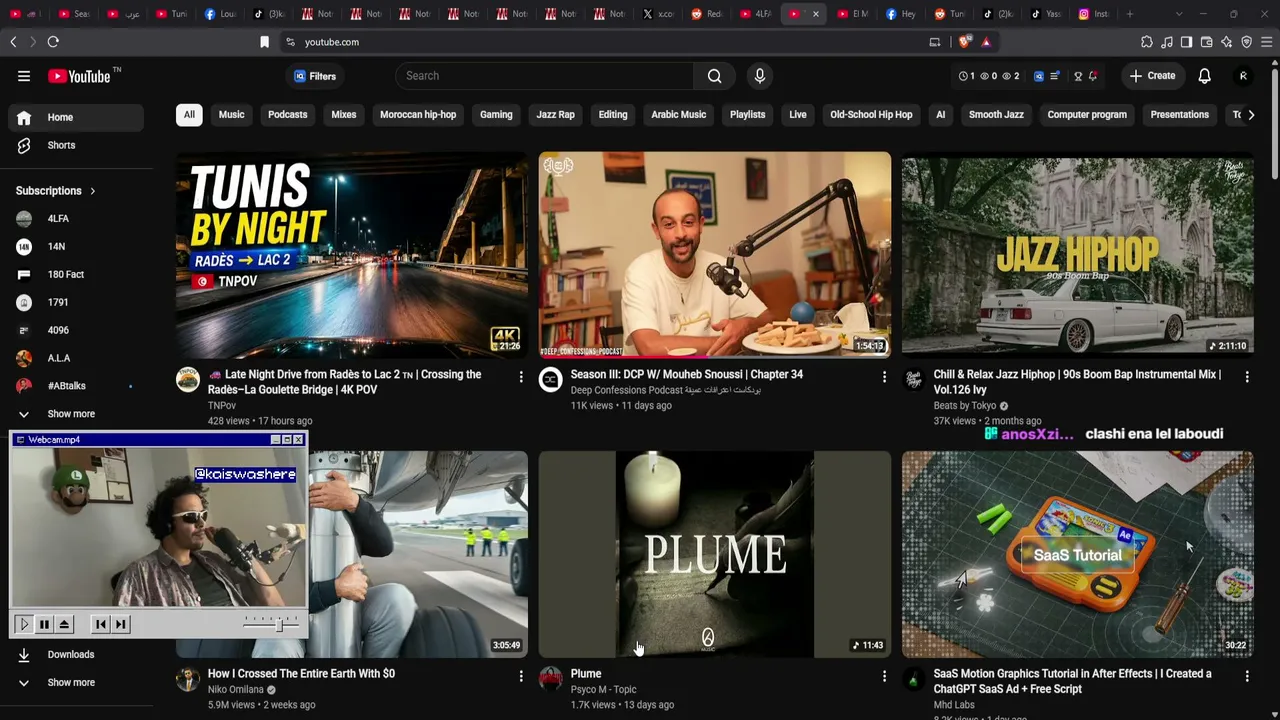
Task: Select the Old-School Hip Hop chip
Action: click(x=871, y=115)
